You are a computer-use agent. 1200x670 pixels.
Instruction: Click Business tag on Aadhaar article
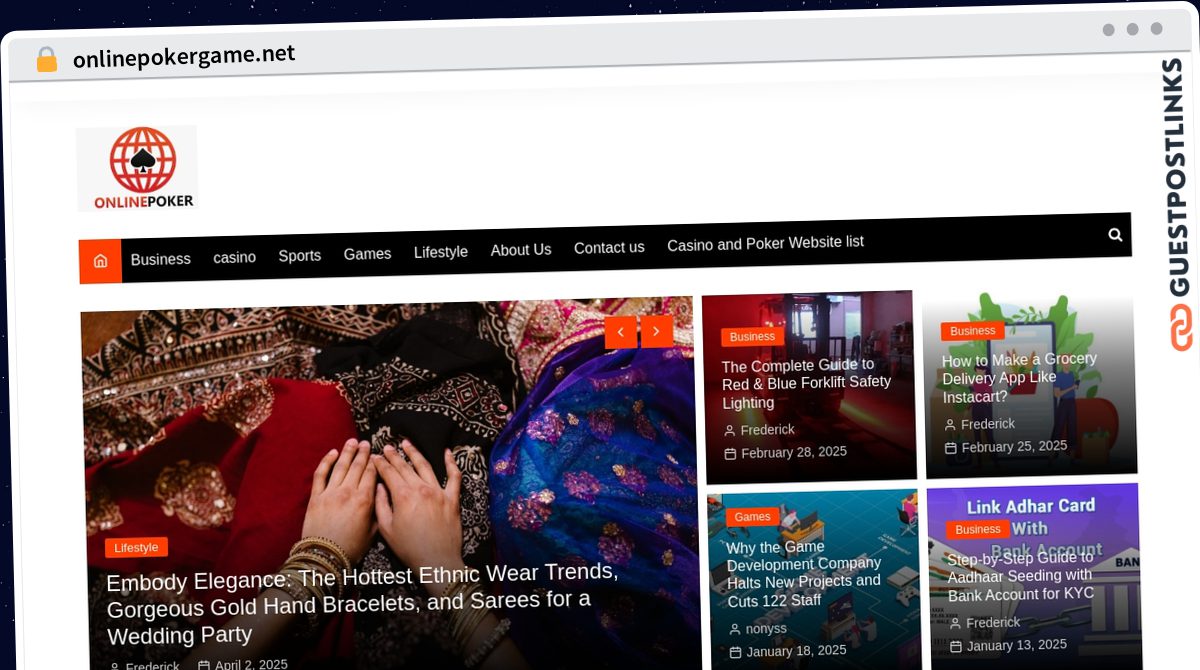[978, 529]
